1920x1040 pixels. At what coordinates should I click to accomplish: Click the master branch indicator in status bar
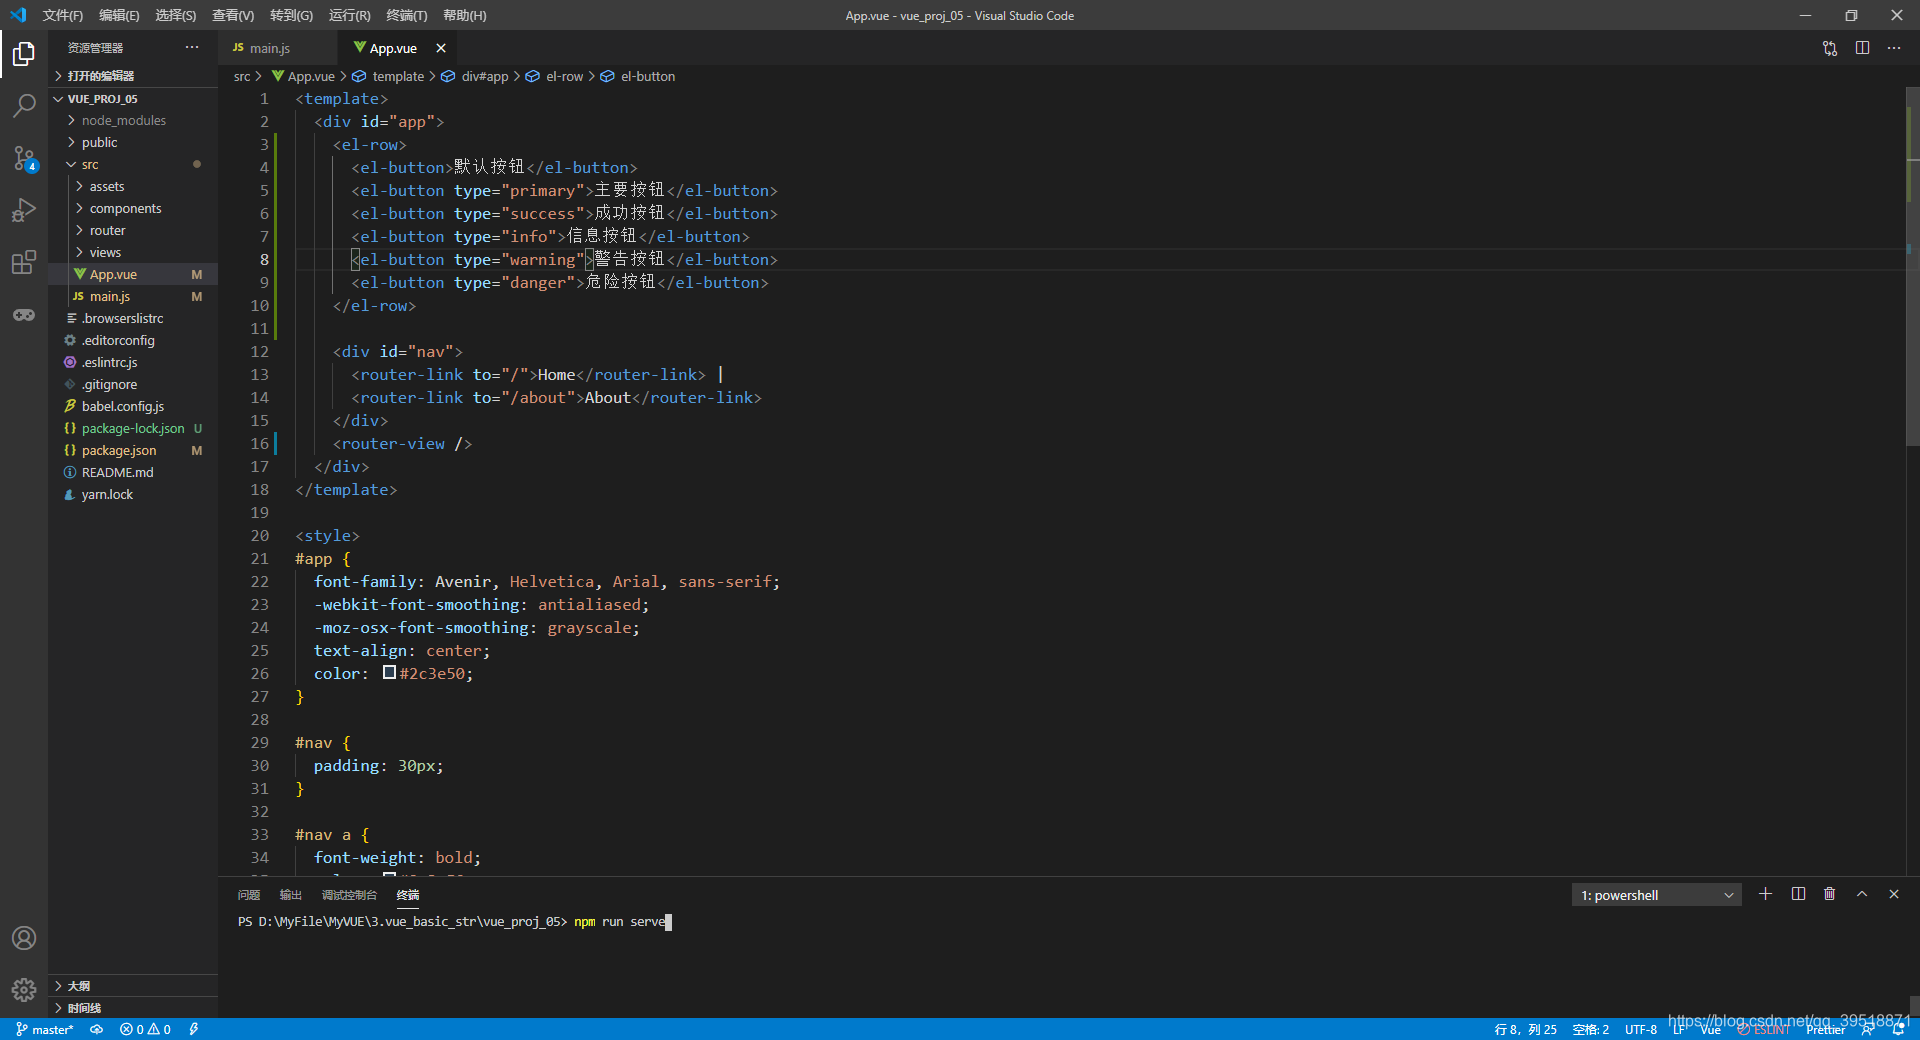[45, 1029]
